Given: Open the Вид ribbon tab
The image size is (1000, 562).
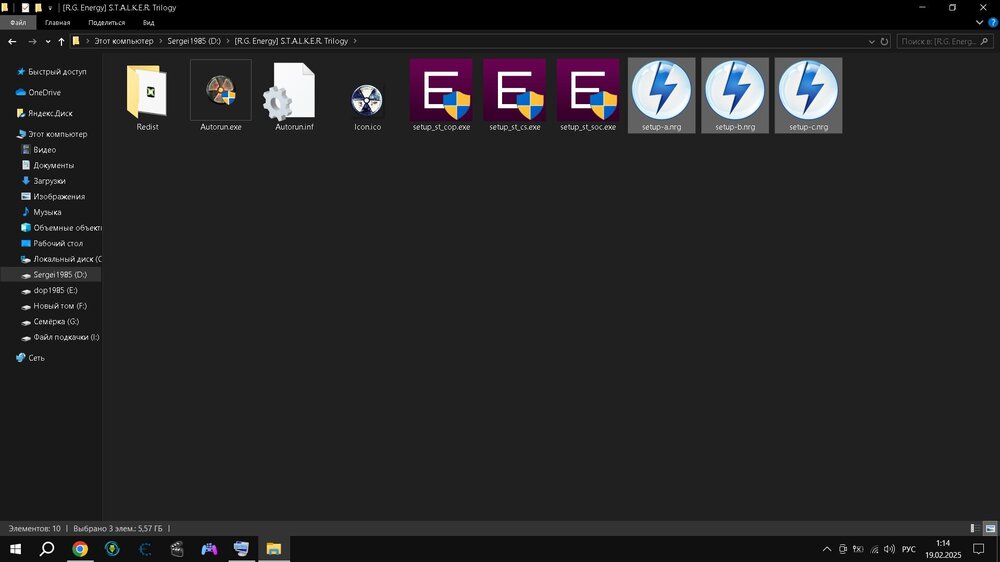Looking at the screenshot, I should click(149, 22).
